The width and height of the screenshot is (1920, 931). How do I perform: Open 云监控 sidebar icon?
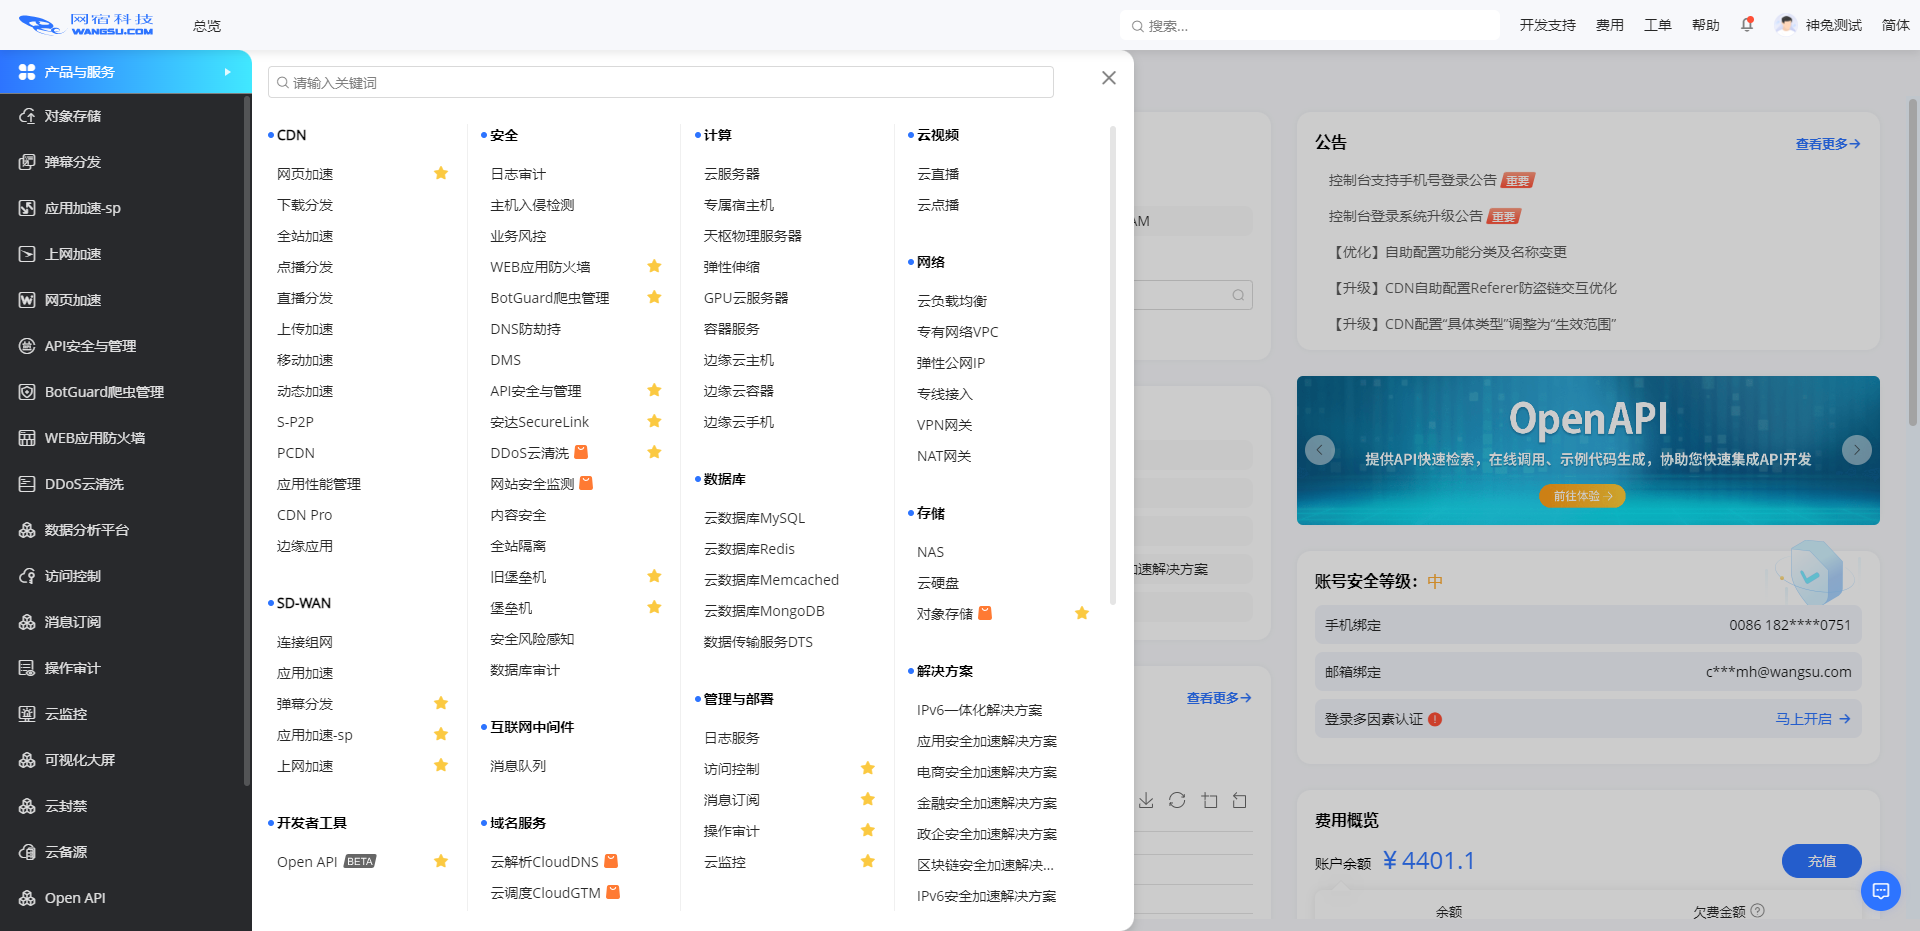click(27, 714)
